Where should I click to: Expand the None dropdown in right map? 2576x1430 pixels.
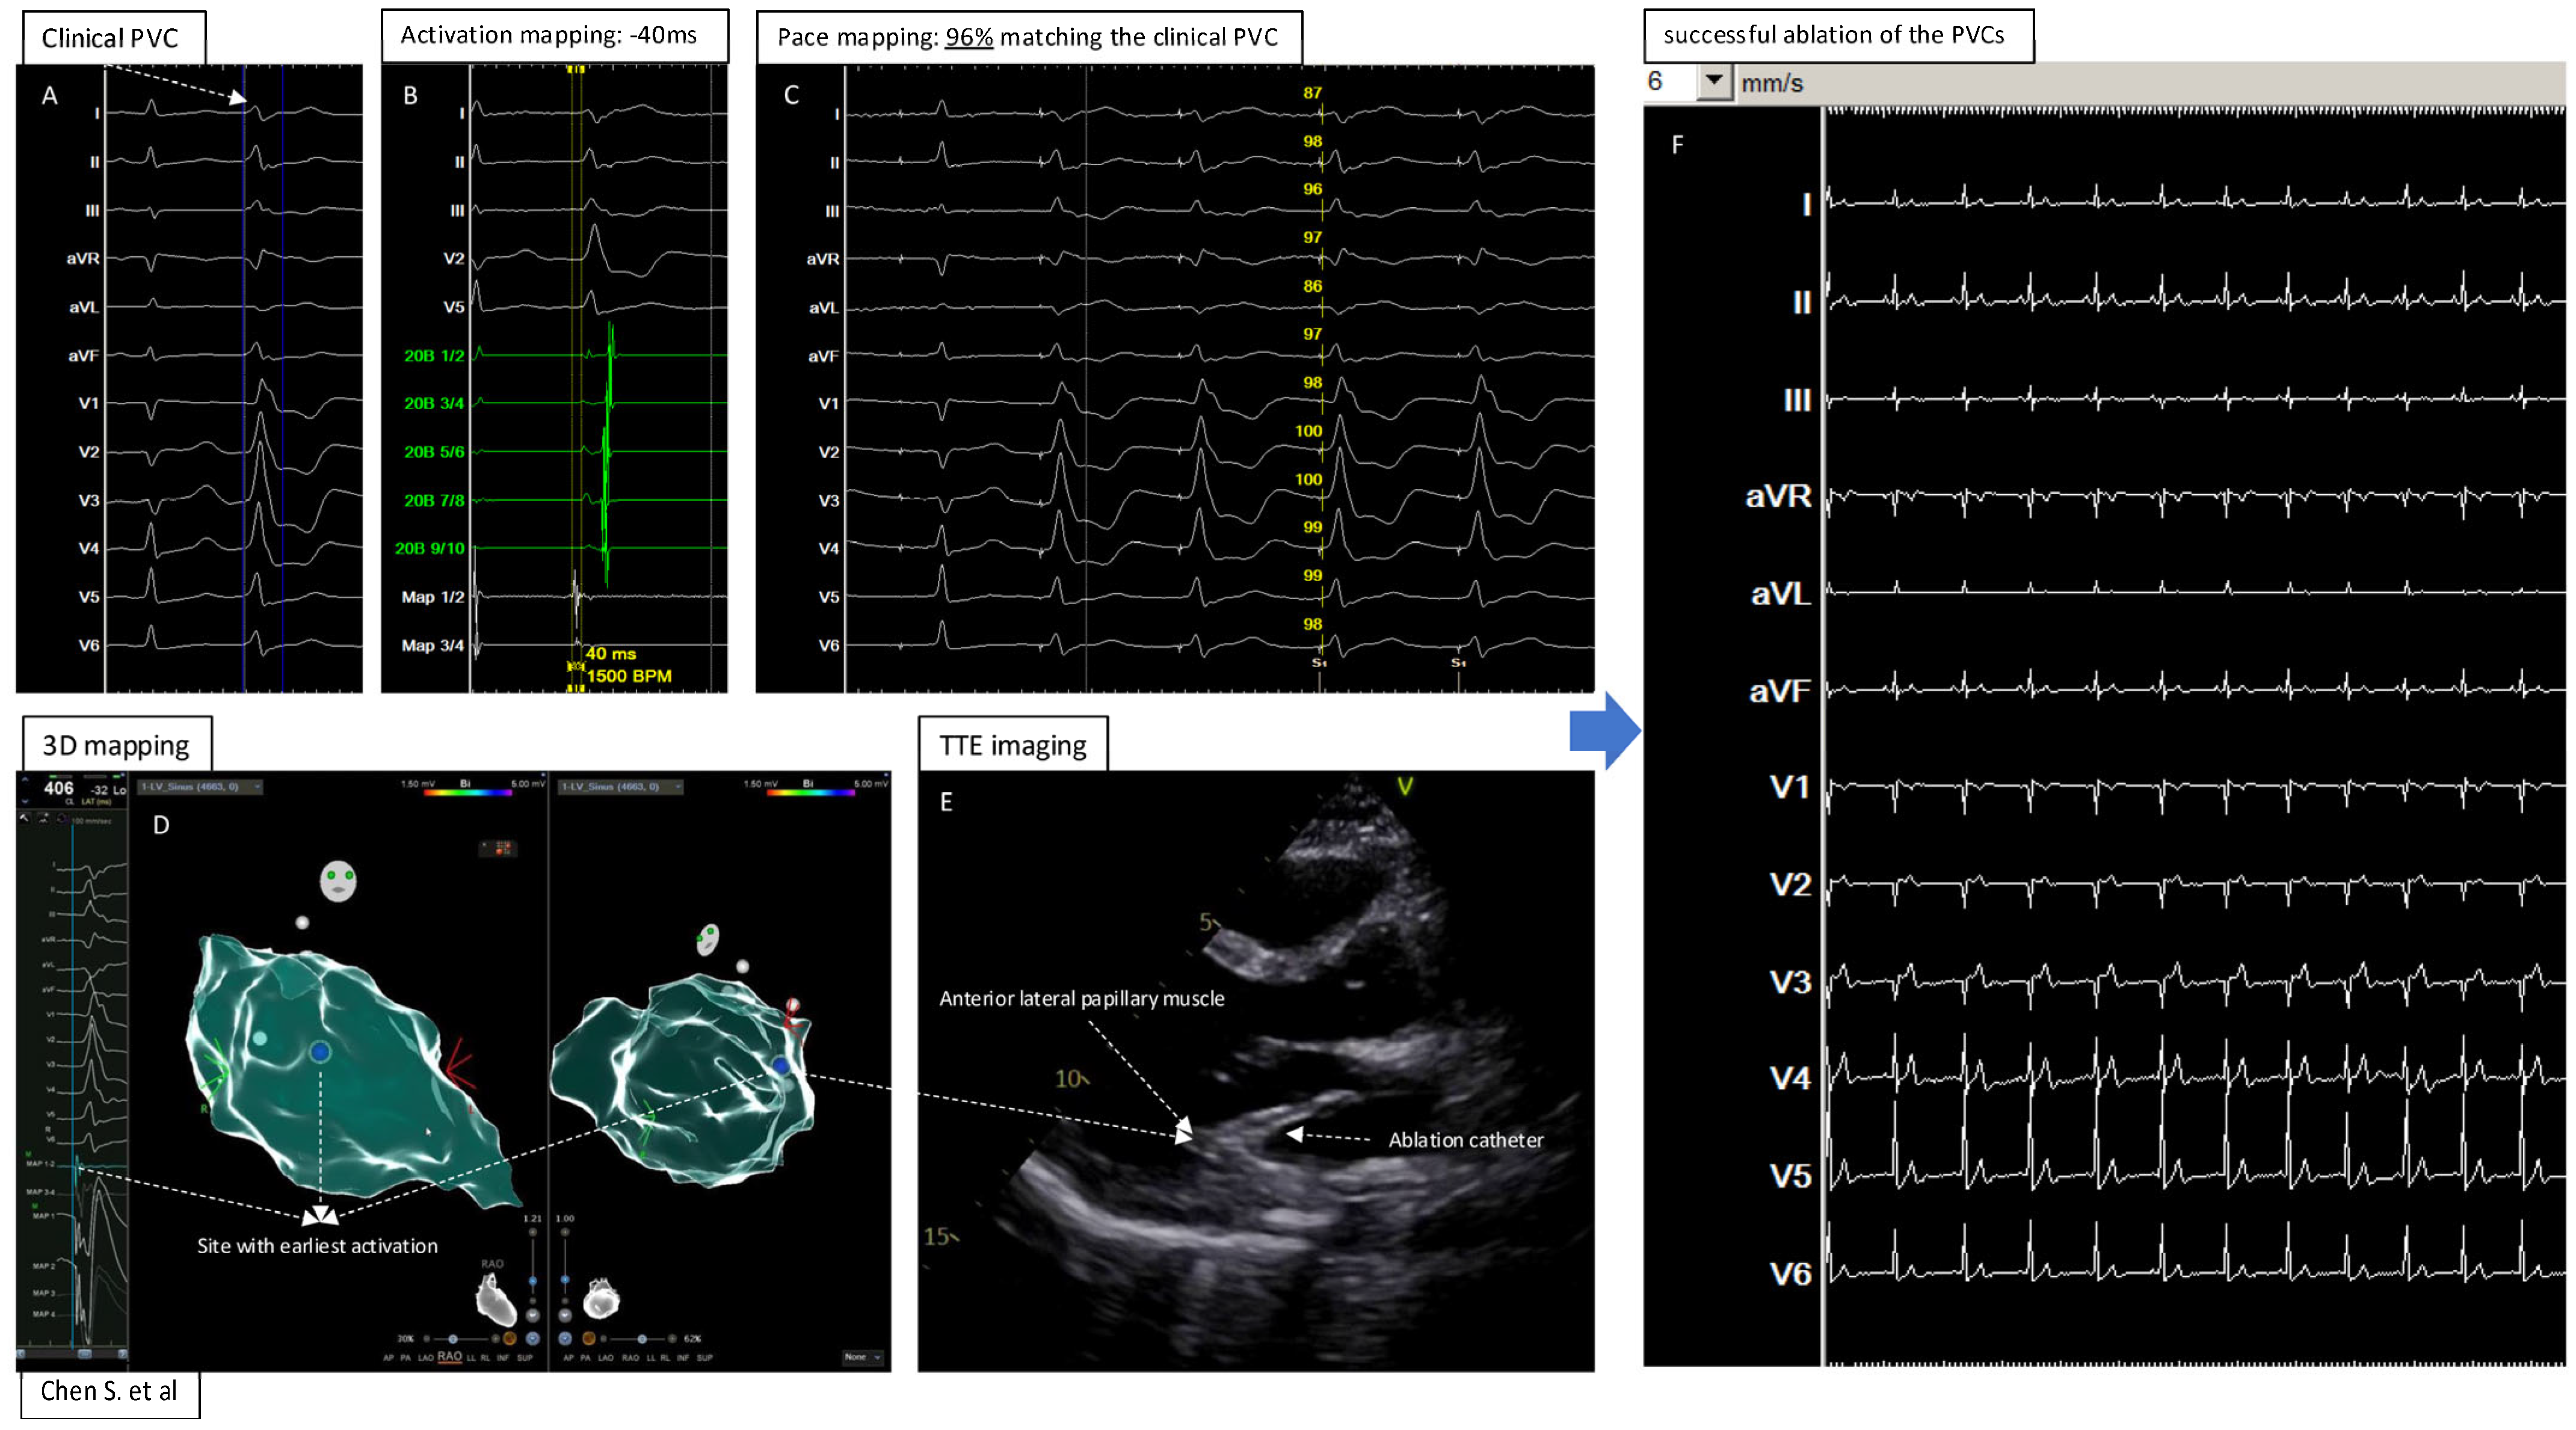pyautogui.click(x=877, y=1357)
